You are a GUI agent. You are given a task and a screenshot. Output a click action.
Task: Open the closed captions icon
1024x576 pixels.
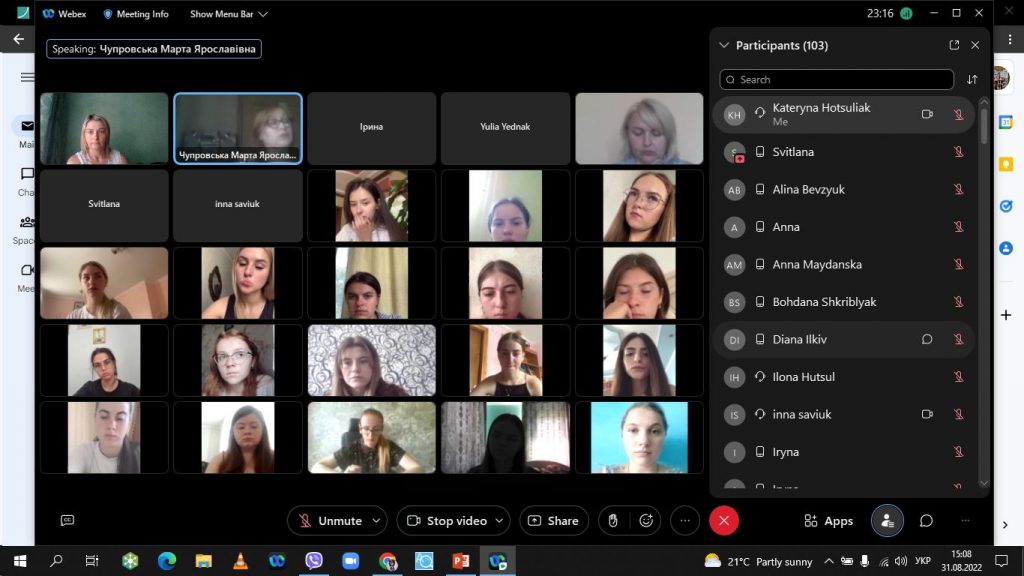tap(68, 520)
